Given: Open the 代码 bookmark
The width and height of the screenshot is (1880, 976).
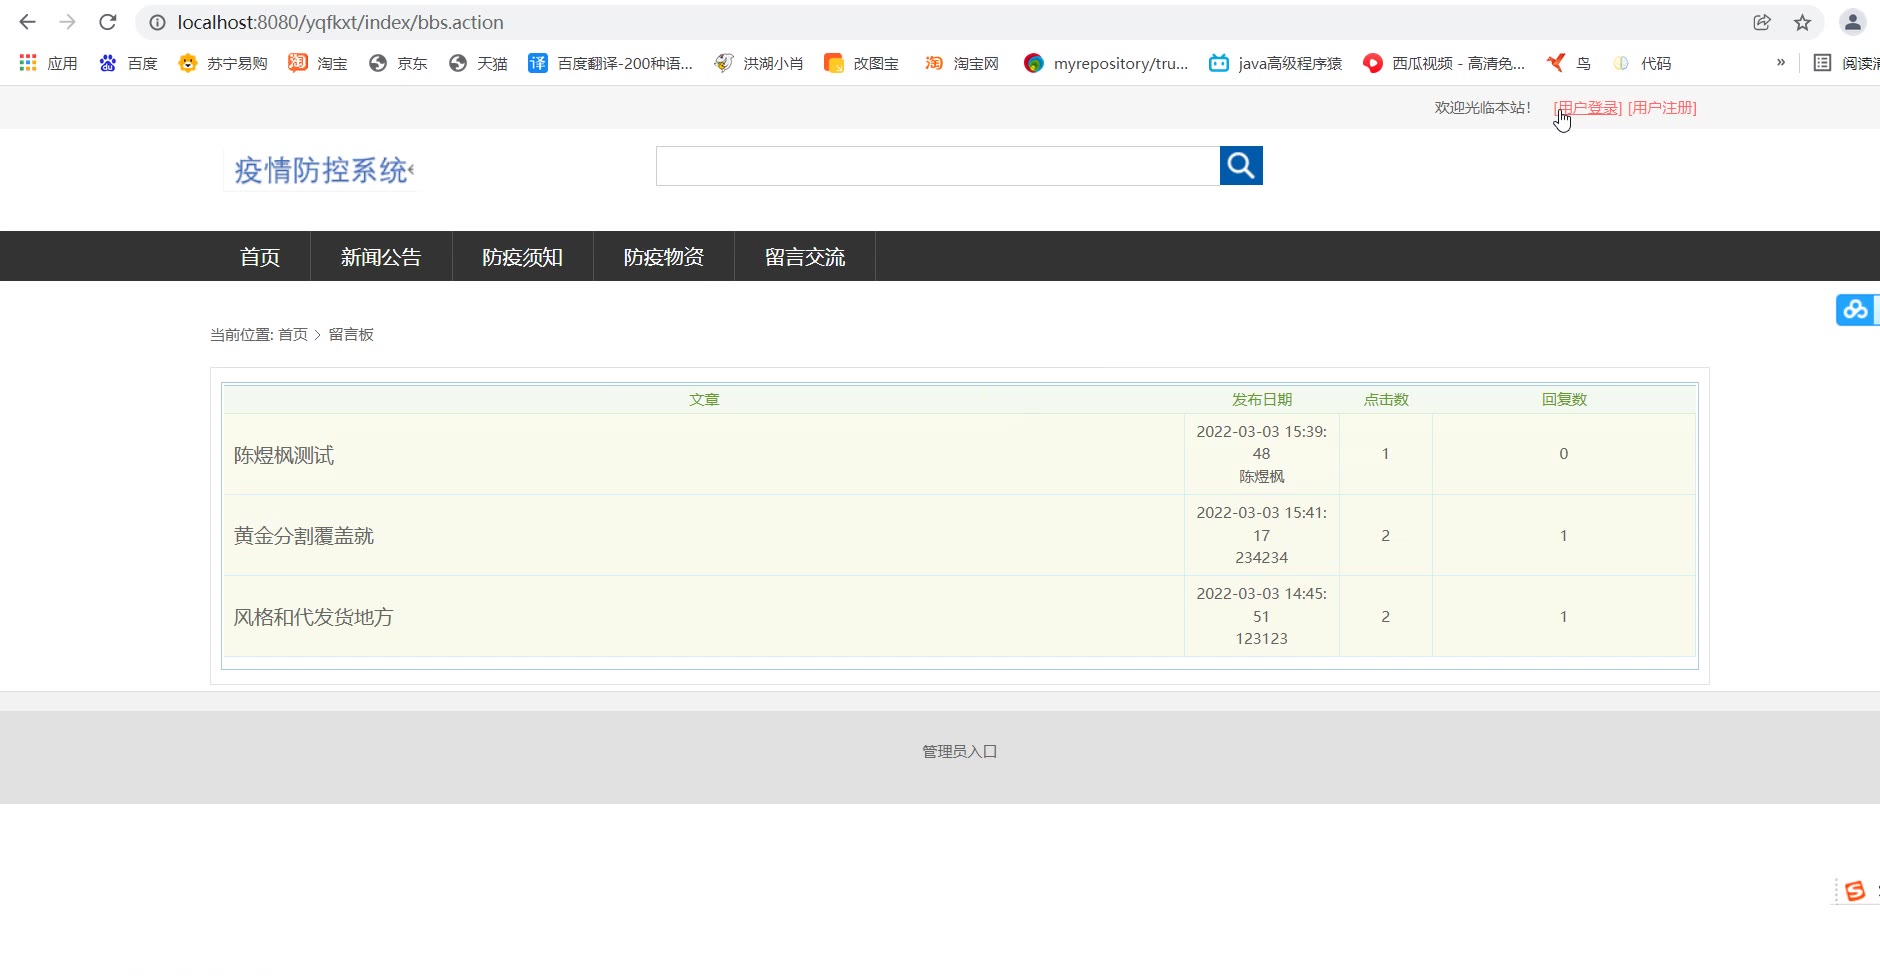Looking at the screenshot, I should (1642, 63).
